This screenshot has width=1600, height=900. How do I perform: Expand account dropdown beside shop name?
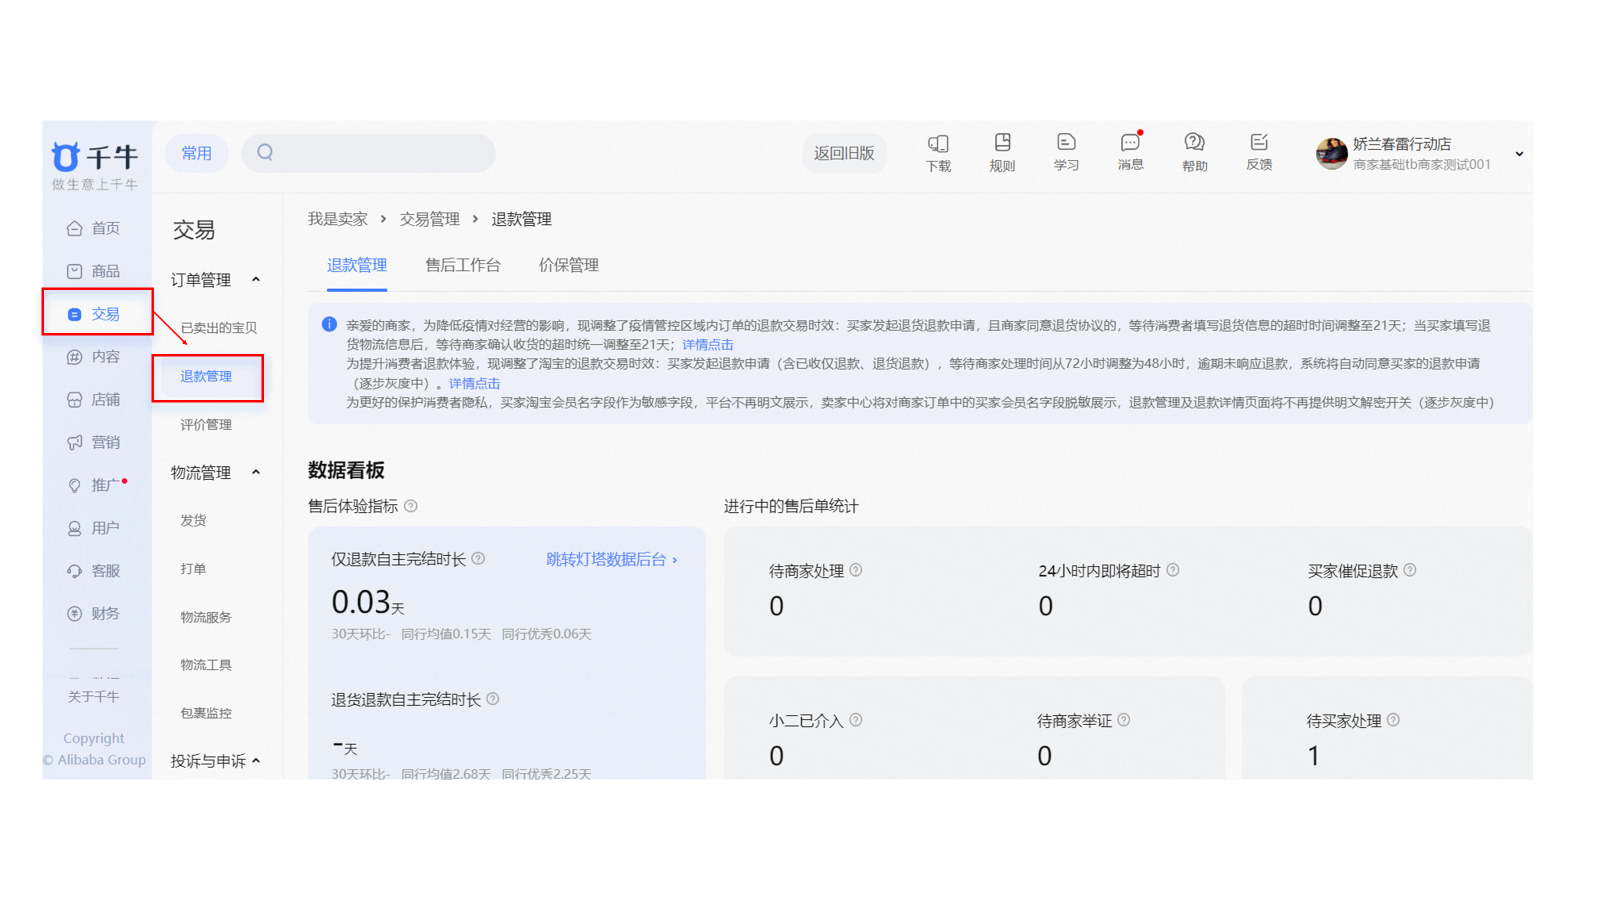click(1519, 154)
